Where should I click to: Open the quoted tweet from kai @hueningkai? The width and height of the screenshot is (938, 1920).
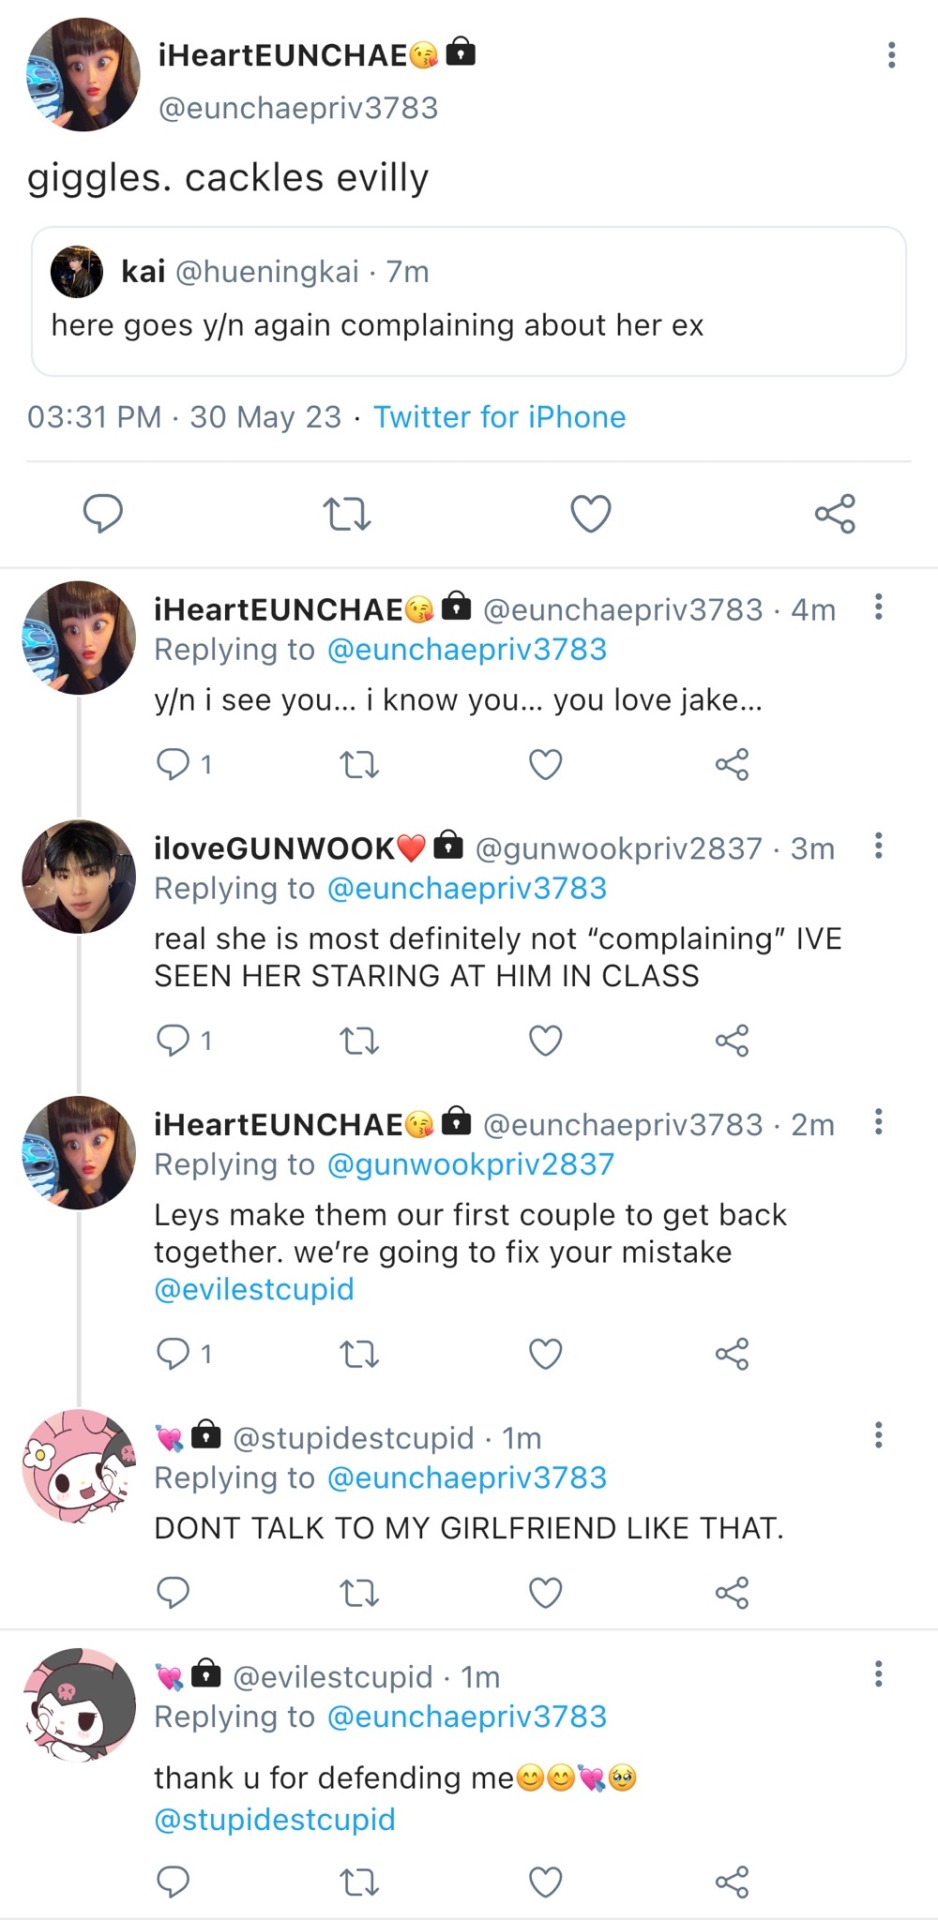tap(468, 302)
